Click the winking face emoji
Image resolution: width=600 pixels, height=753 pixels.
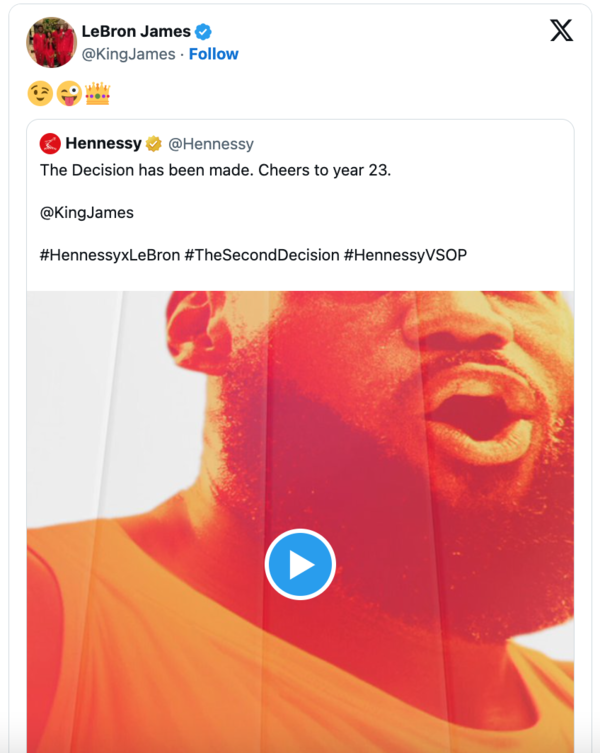[40, 95]
